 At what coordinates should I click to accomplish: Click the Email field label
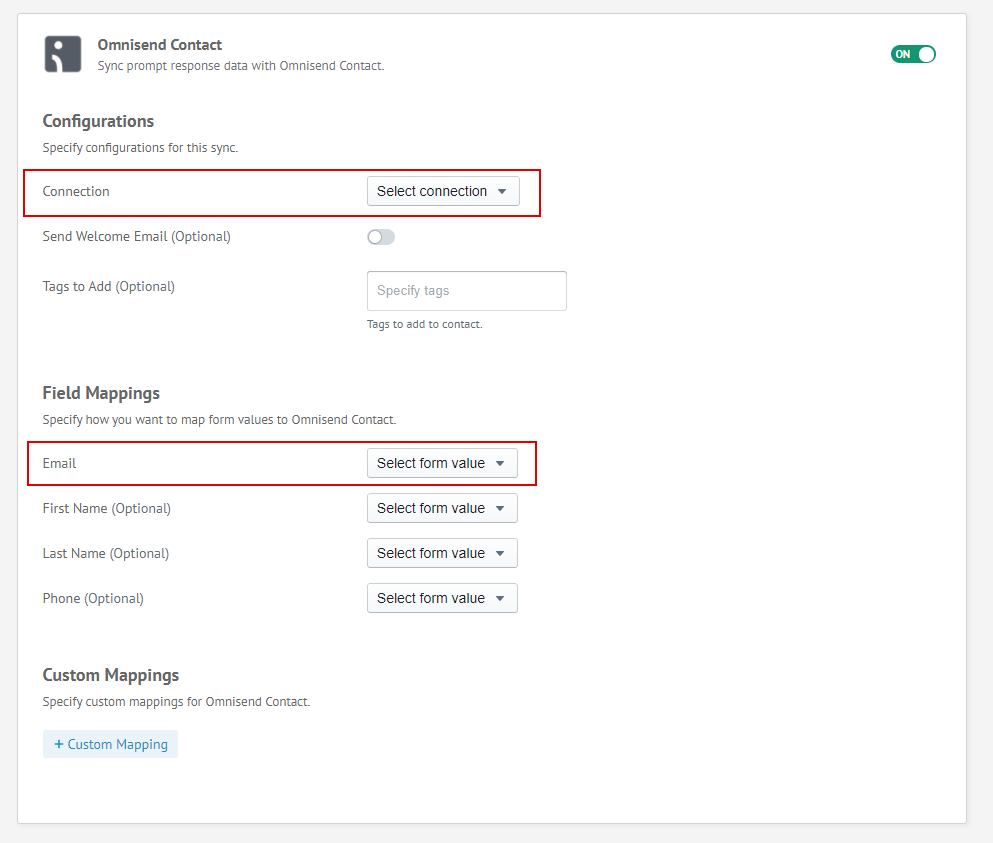(x=60, y=463)
